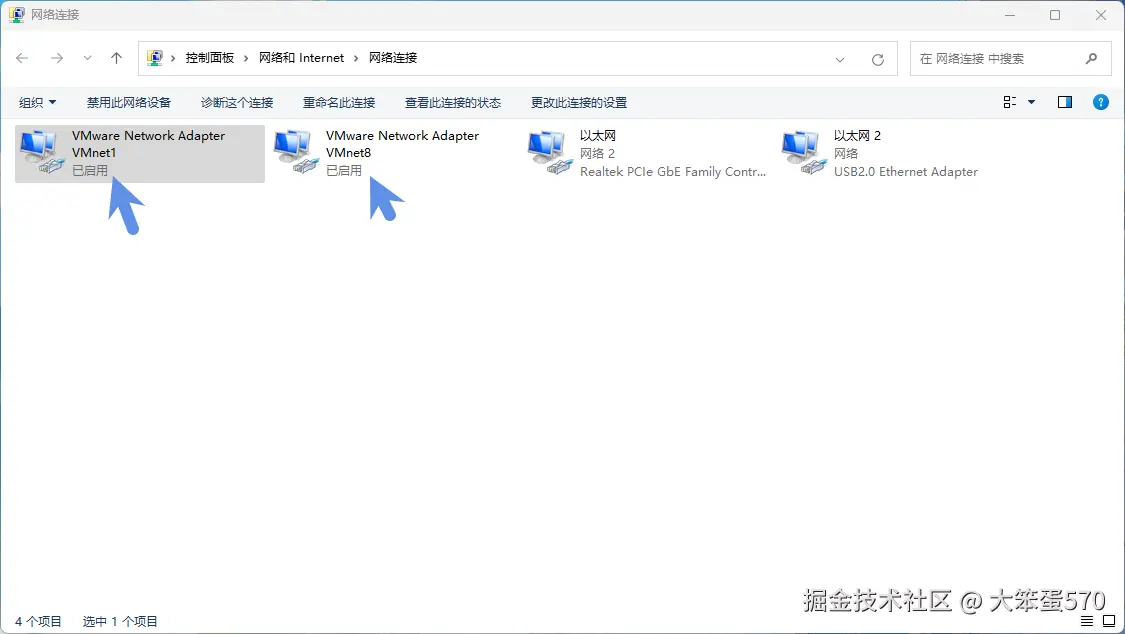Screen dimensions: 1125x634
Task: Select the VMware Network Adapter VMnet8 icon
Action: tap(295, 150)
